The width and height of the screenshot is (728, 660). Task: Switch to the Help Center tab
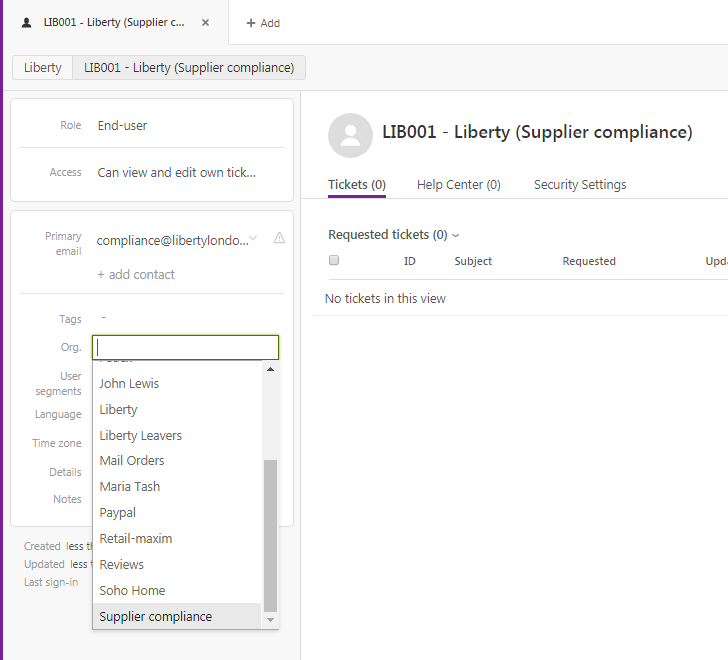458,185
